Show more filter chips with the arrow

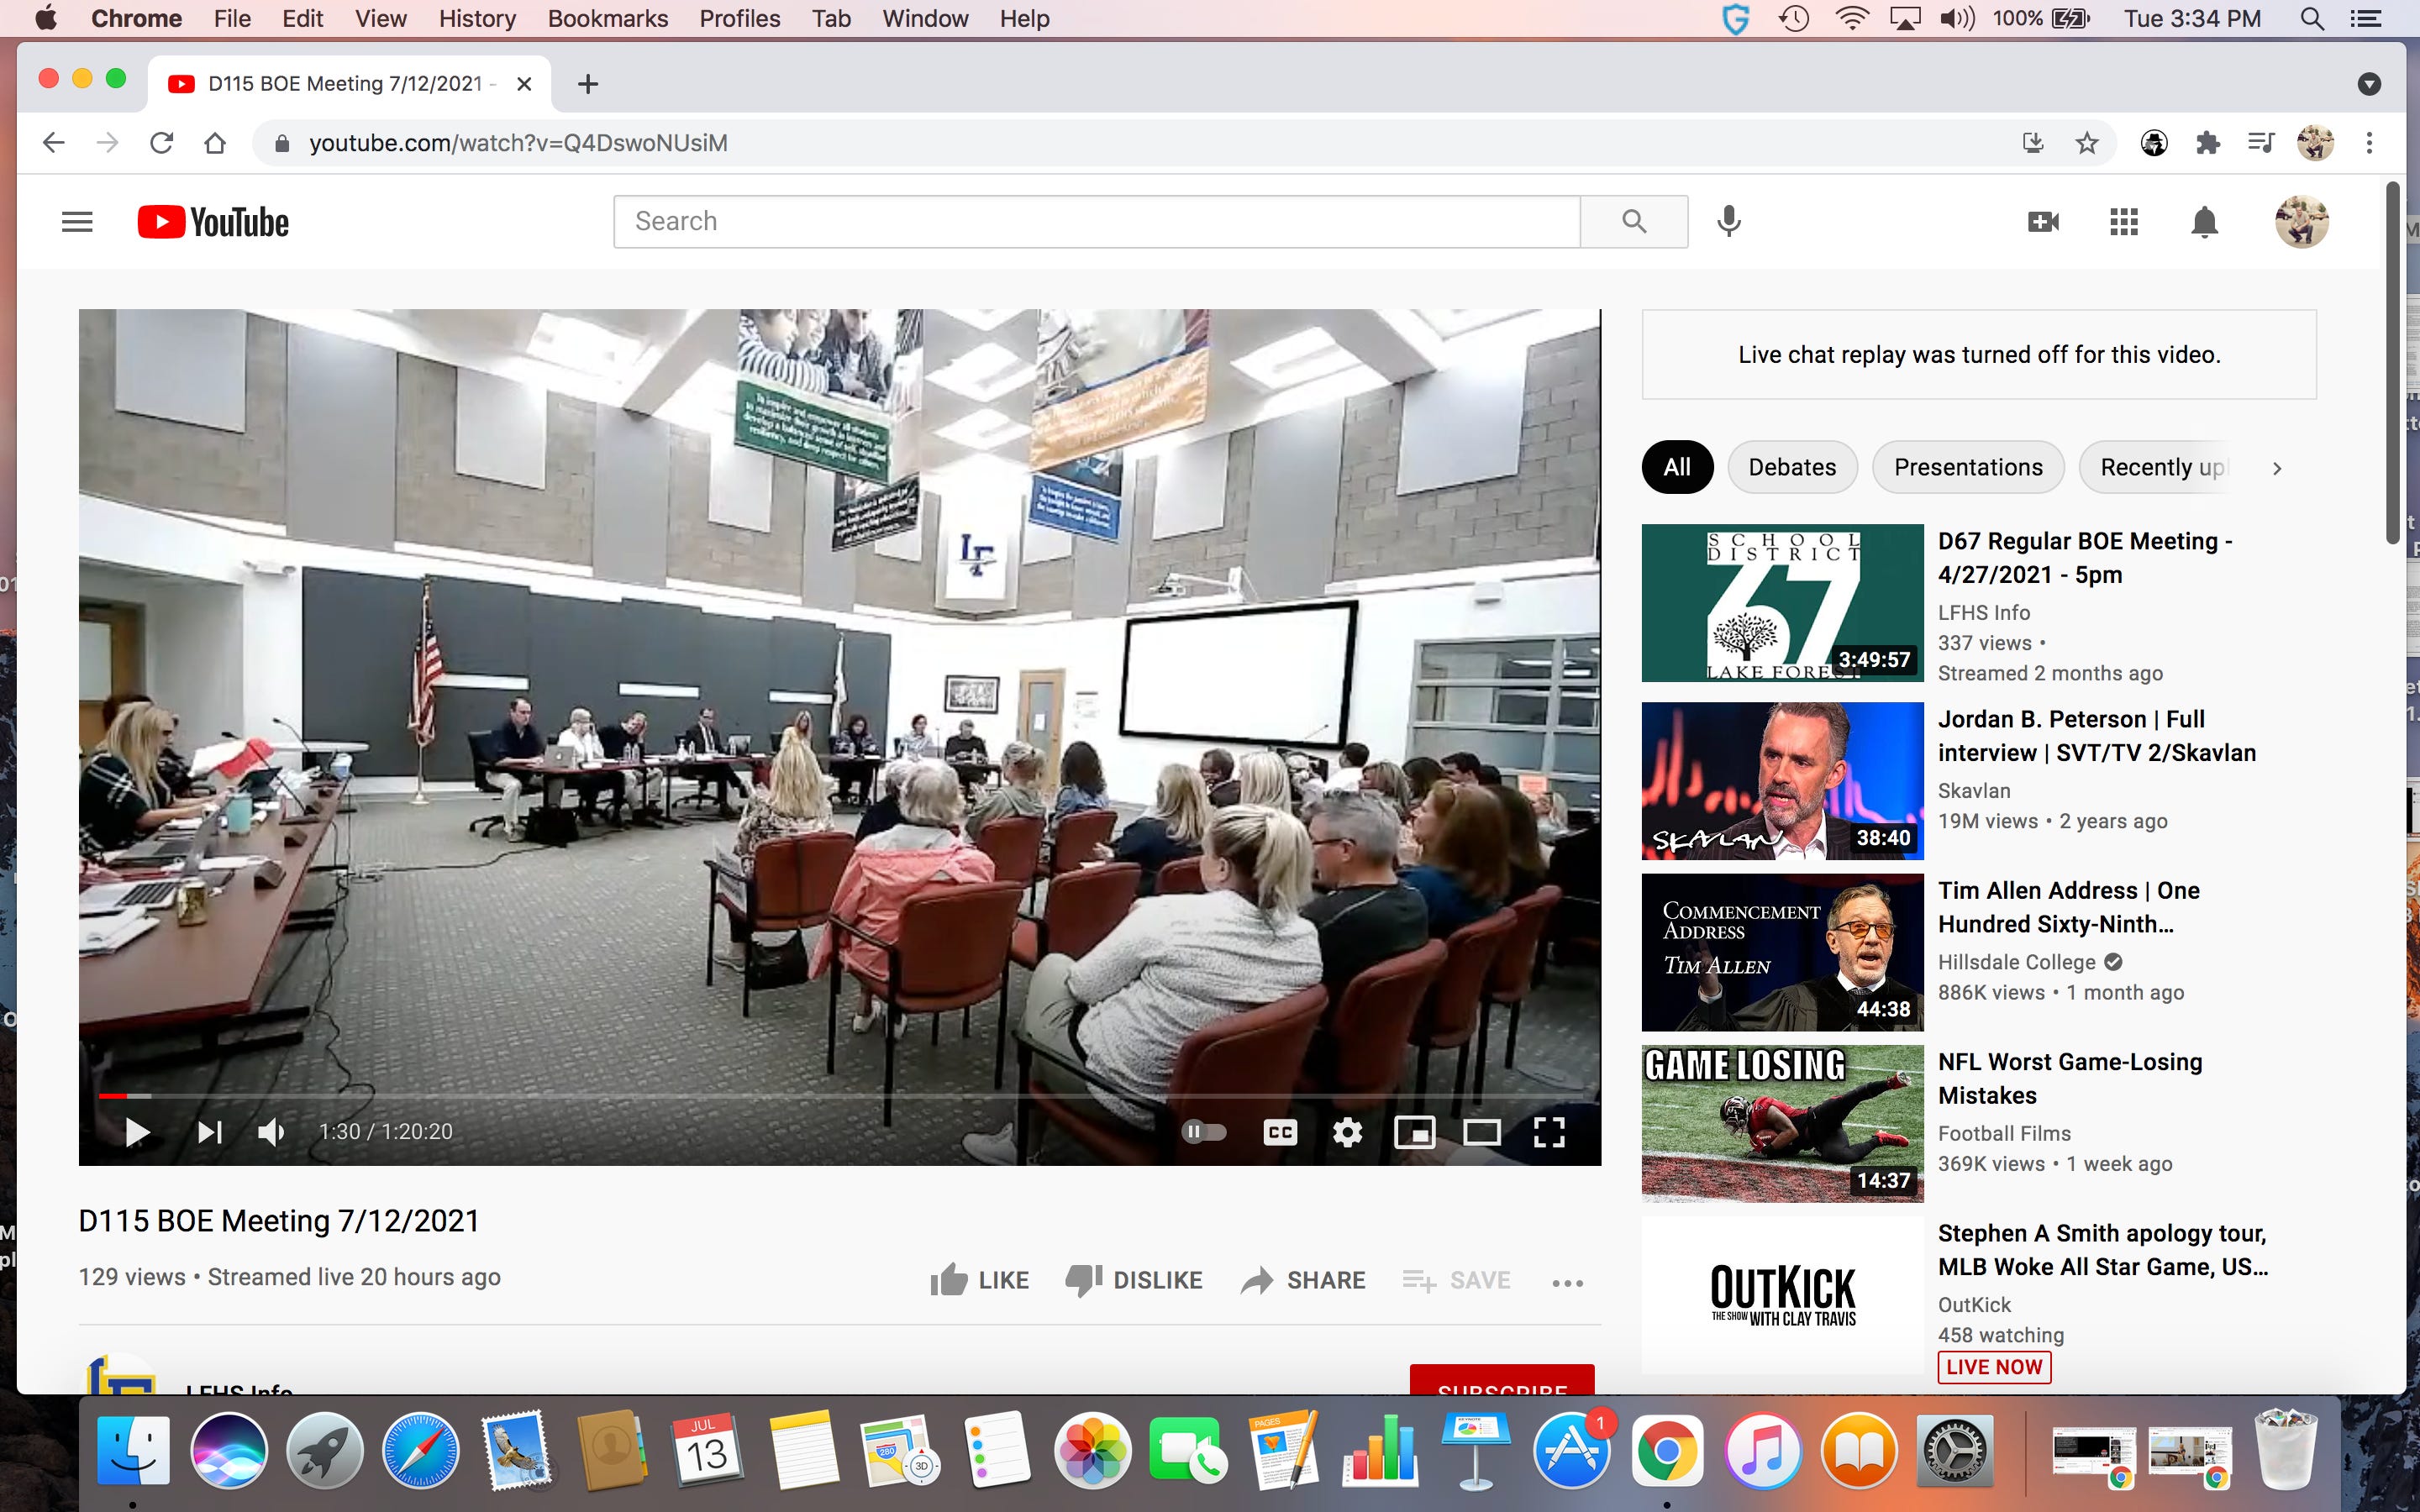coord(2277,468)
